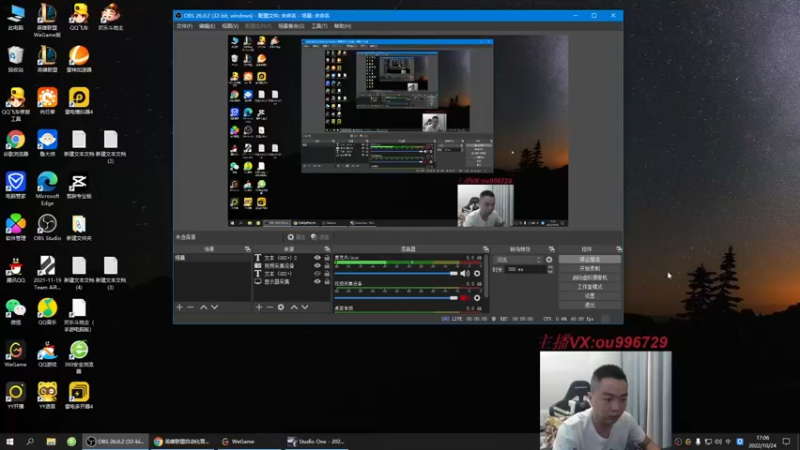Move scene down with the arrow
This screenshot has width=800, height=450.
tap(214, 307)
